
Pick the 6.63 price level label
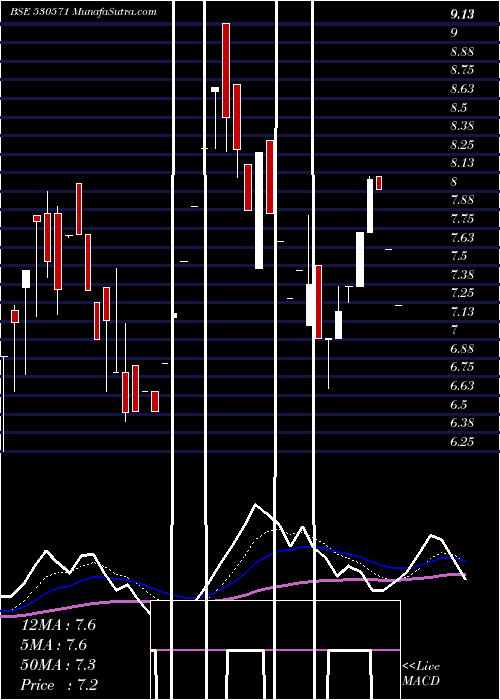tap(462, 386)
